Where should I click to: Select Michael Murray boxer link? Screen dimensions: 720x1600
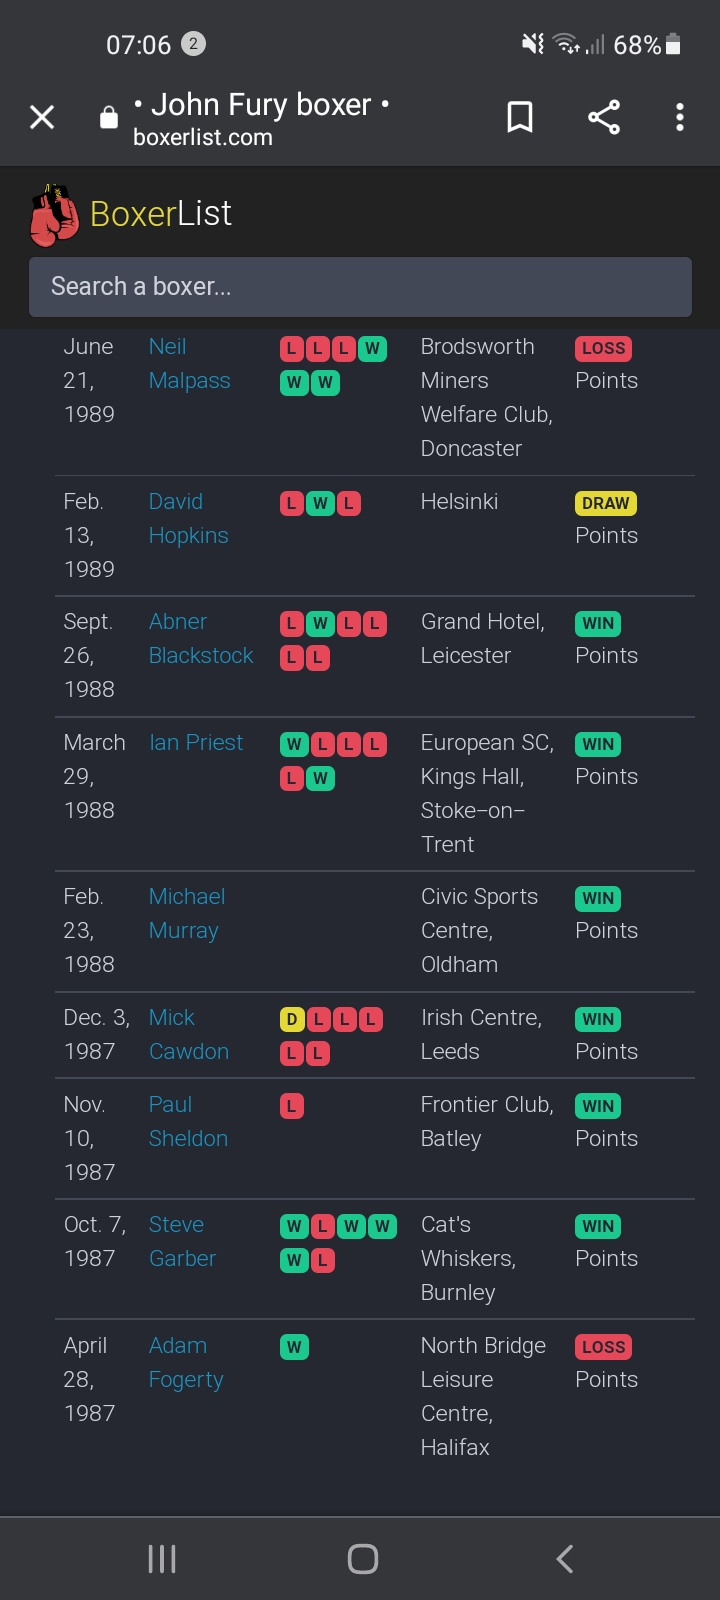[x=186, y=913]
